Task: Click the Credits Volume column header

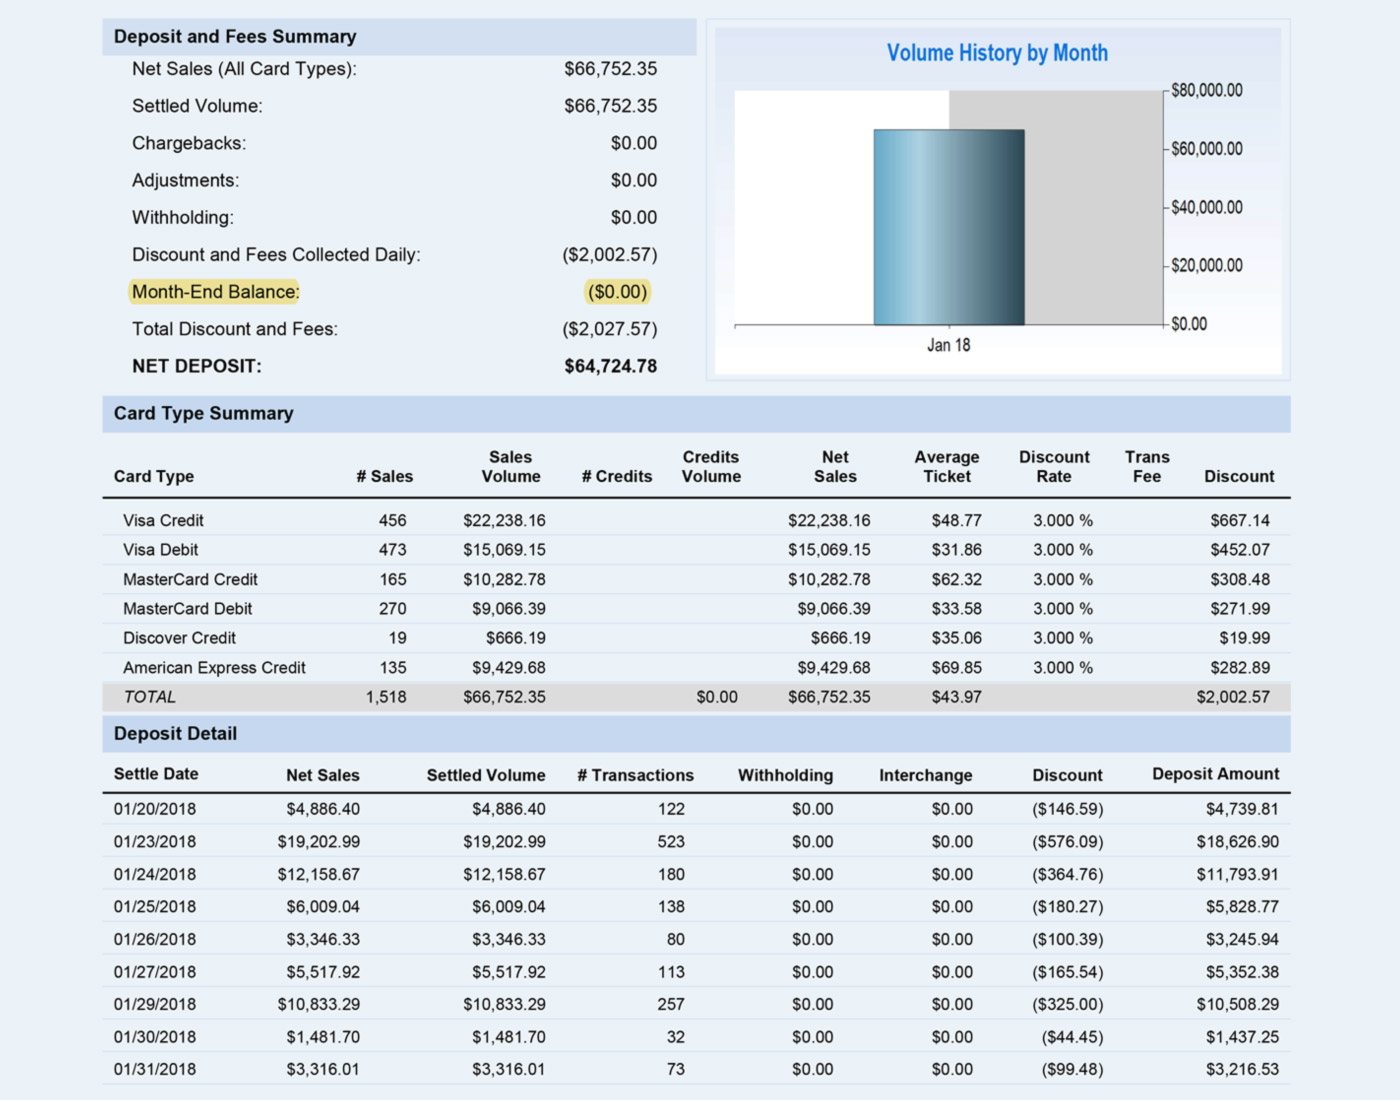Action: (x=711, y=467)
